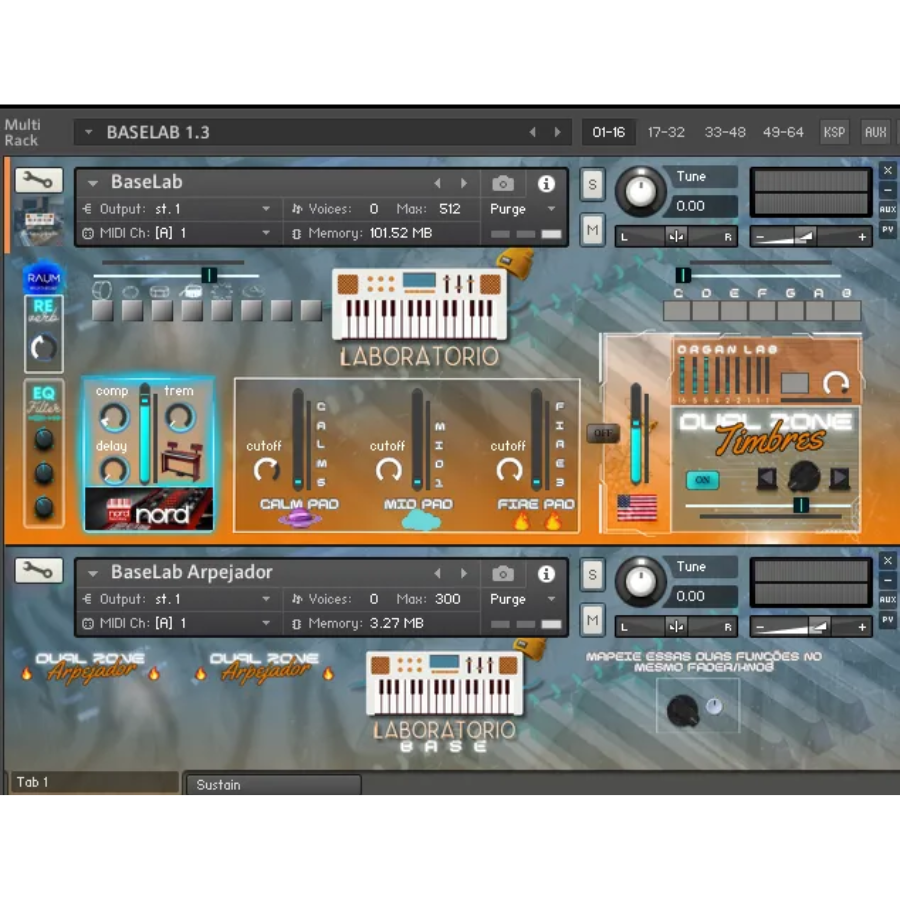
Task: Click BaseLab Arpejador AUX side button
Action: click(887, 600)
